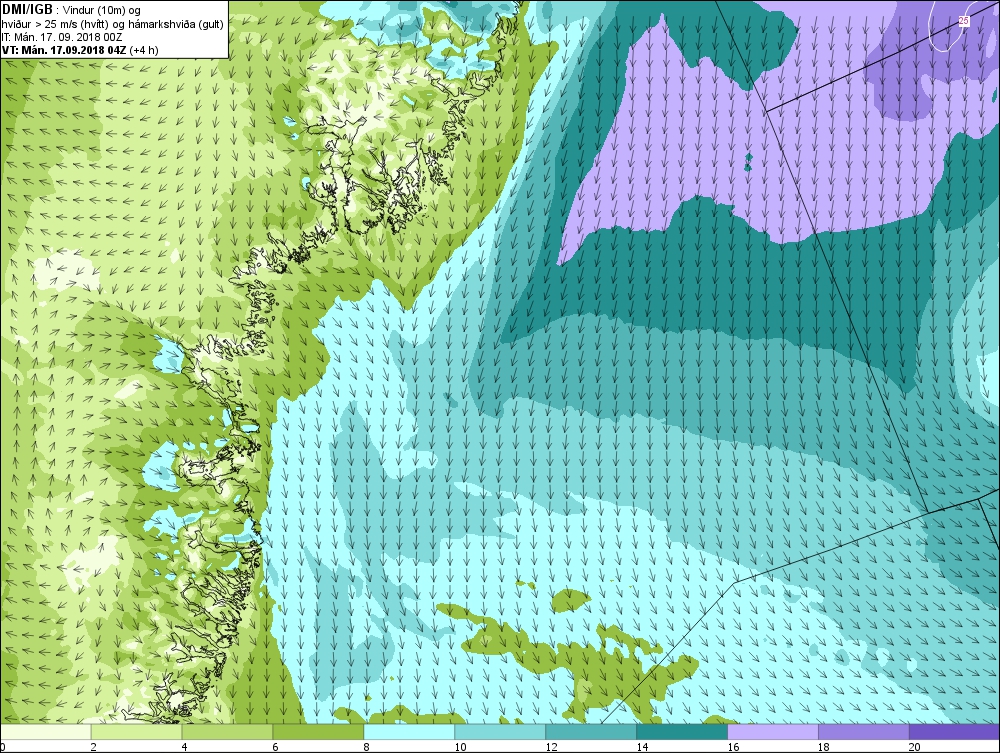Select the 2–4 m/s light green legend swatch
The image size is (1000, 753).
point(136,731)
